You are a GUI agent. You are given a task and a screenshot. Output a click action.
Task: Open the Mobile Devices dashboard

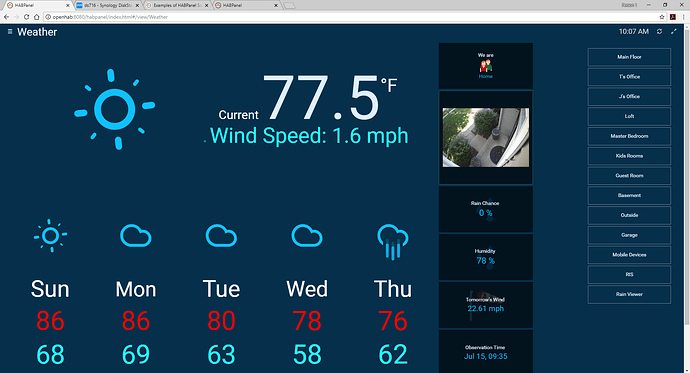click(629, 255)
